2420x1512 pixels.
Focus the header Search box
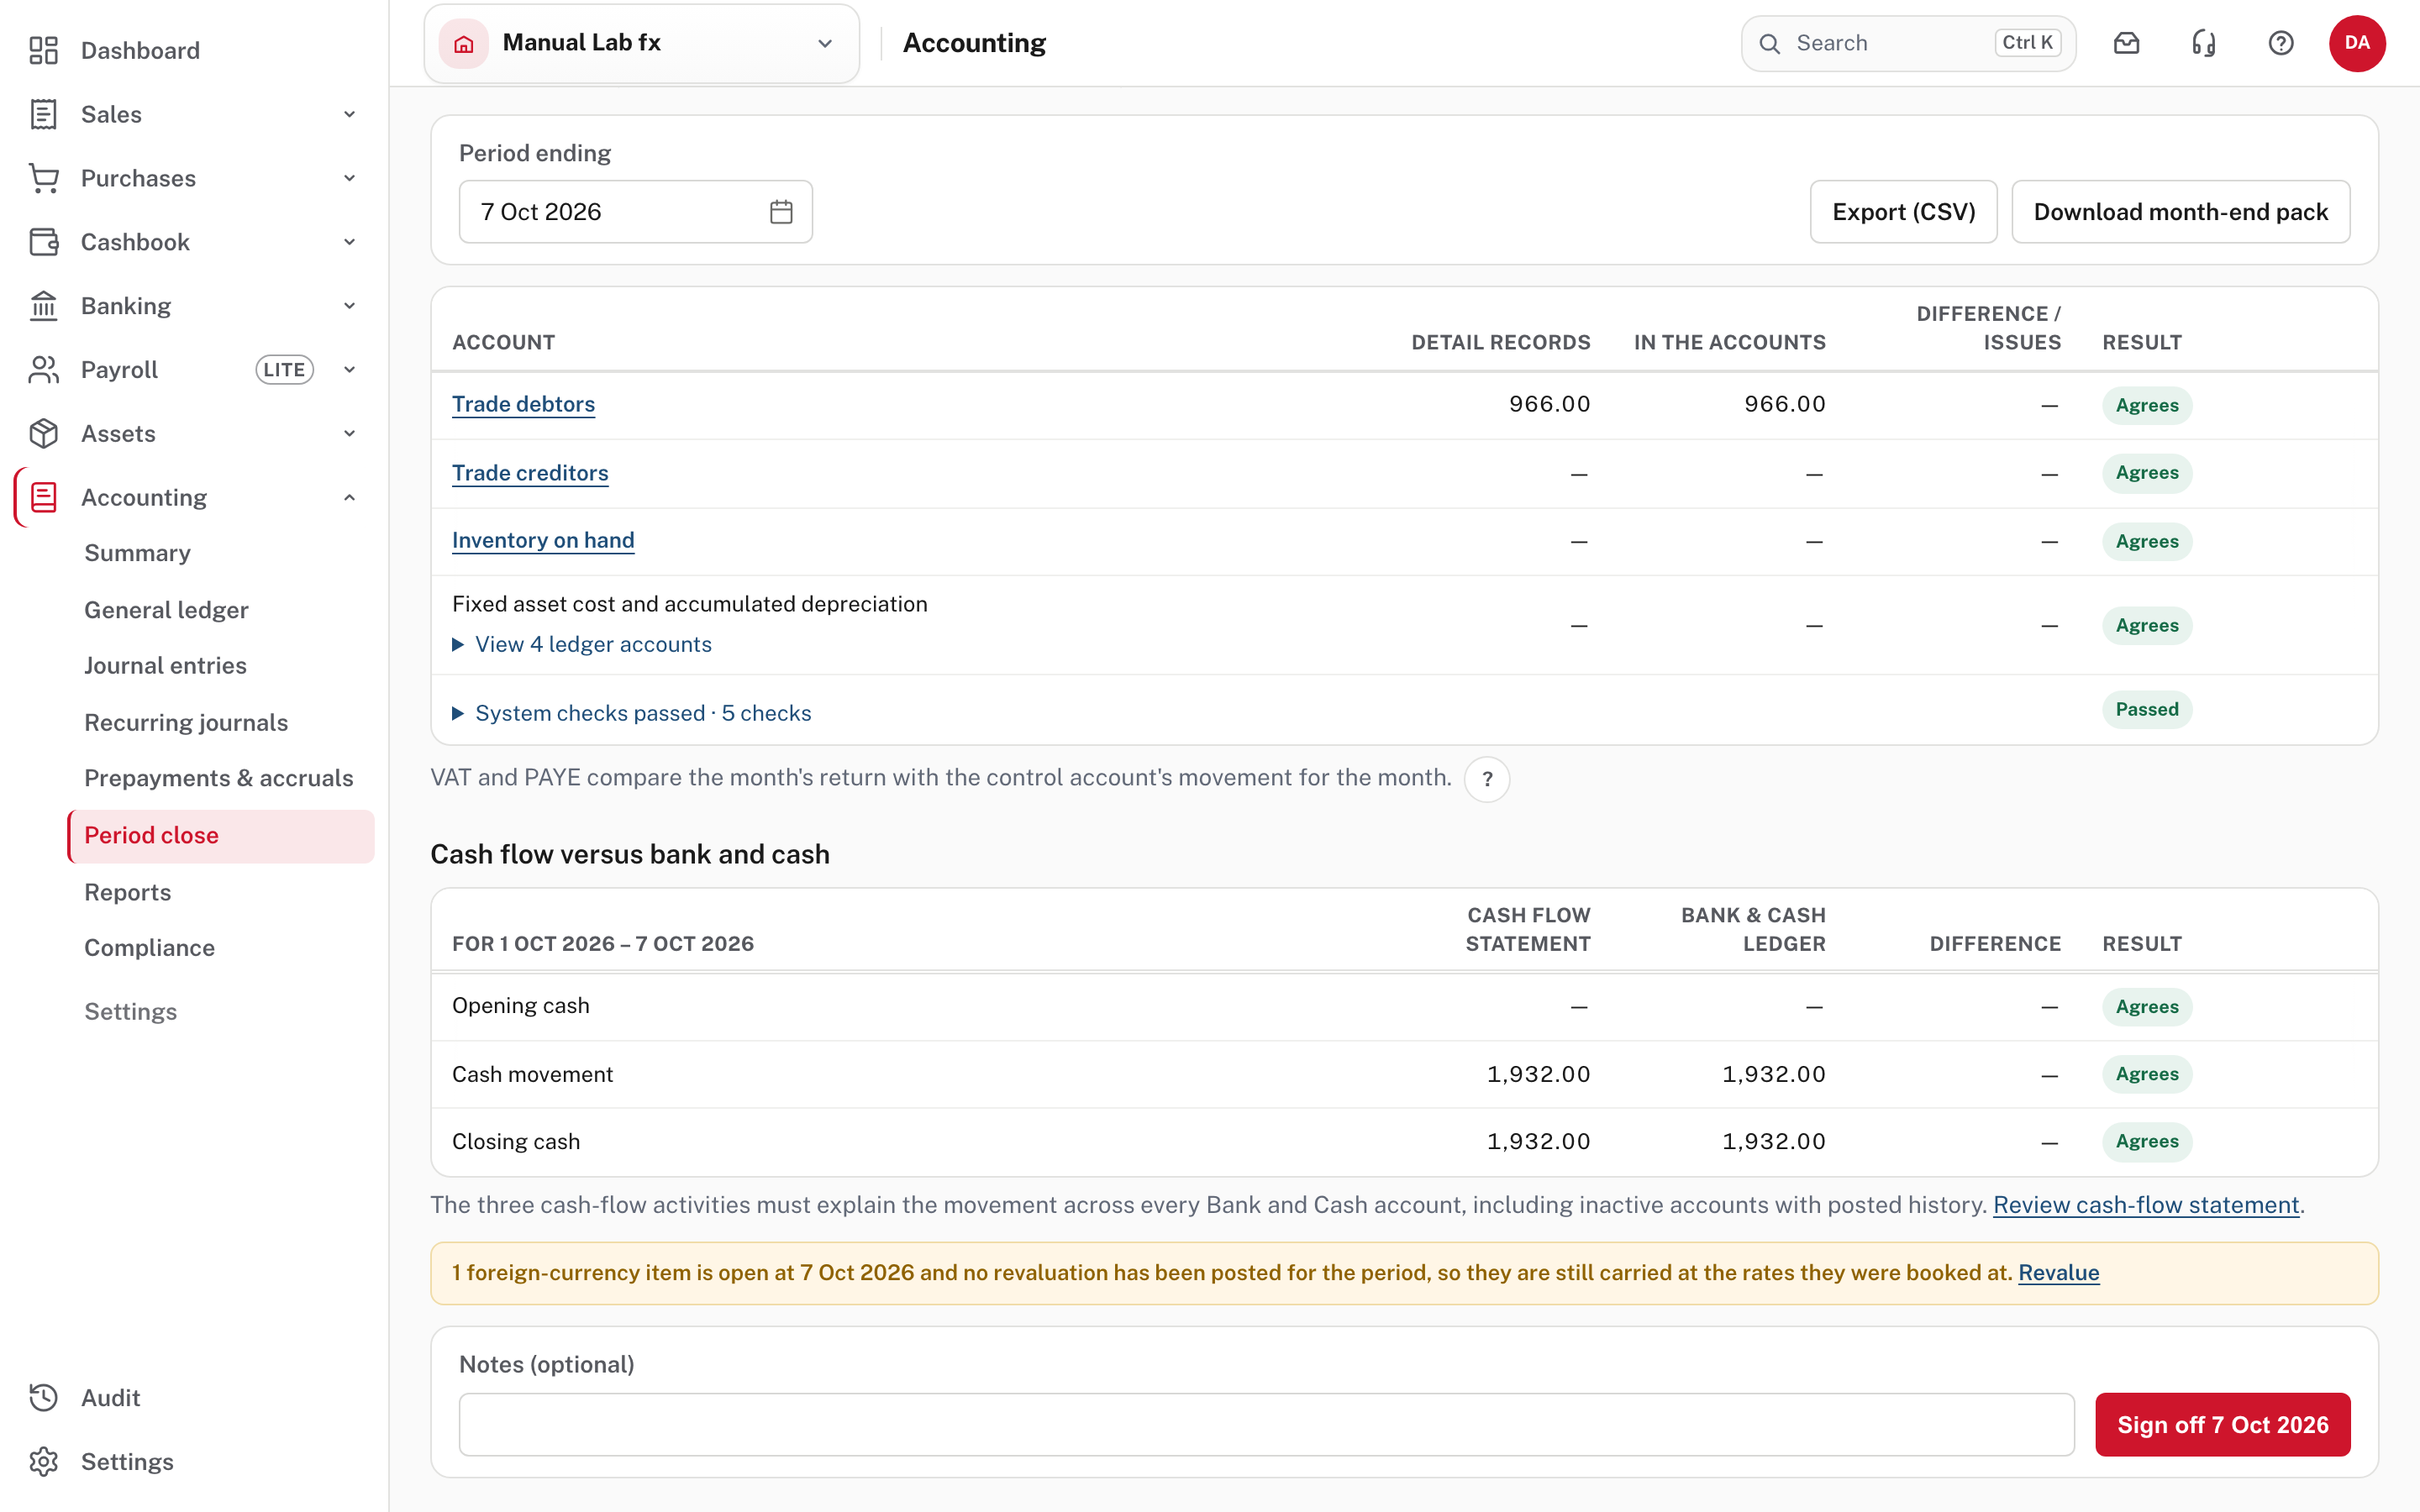(1908, 43)
